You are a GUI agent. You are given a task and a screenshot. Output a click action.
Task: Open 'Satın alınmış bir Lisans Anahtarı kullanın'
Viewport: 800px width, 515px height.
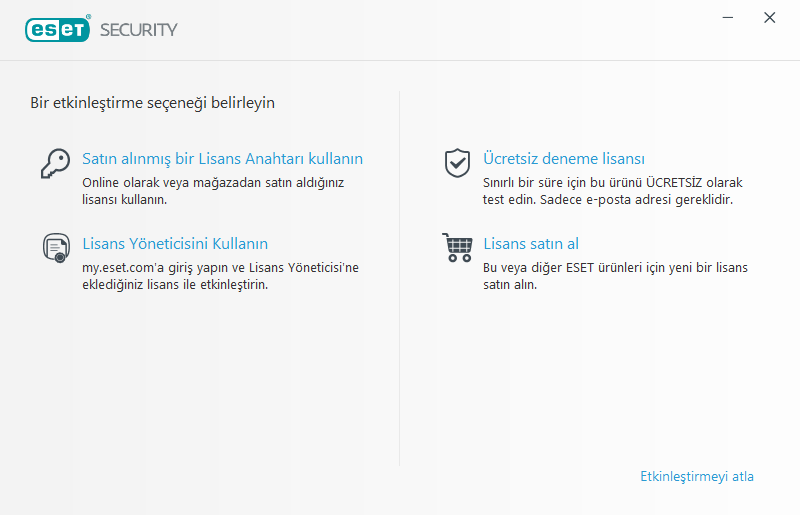click(222, 159)
